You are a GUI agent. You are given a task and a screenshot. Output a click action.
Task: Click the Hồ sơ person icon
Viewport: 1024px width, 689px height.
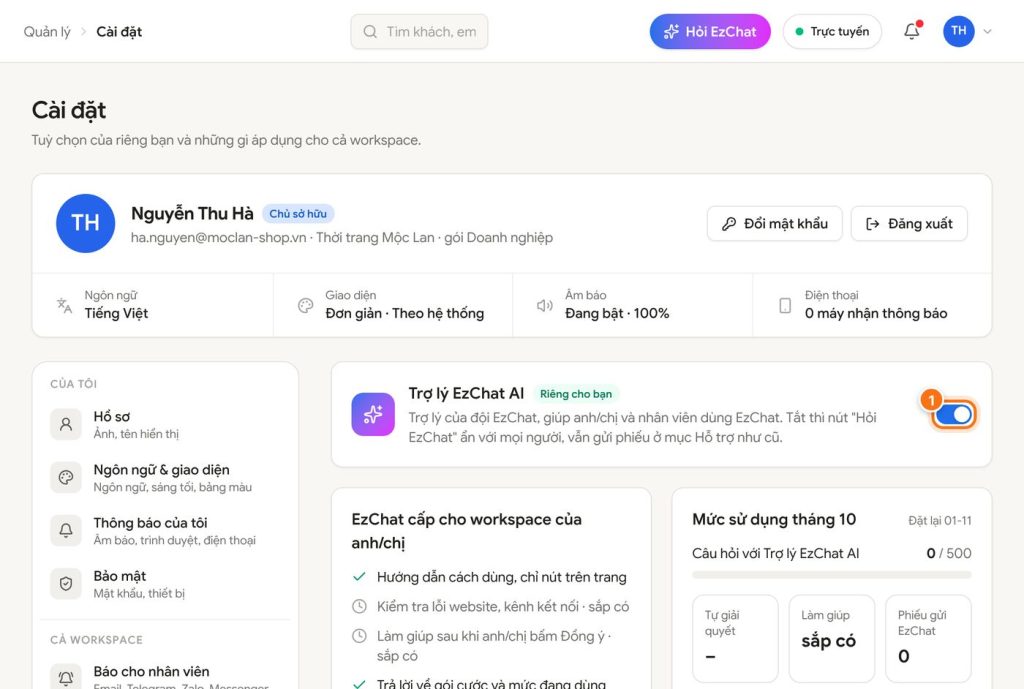pyautogui.click(x=66, y=425)
